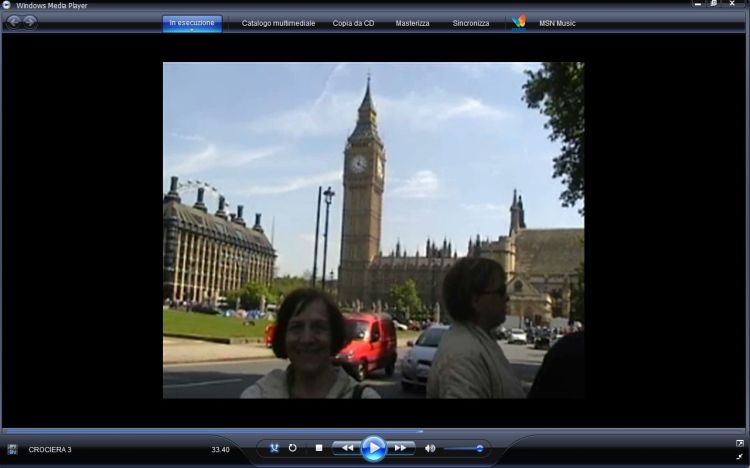Open MSN Music online store
Viewport: 750px width, 468px height.
(x=557, y=23)
